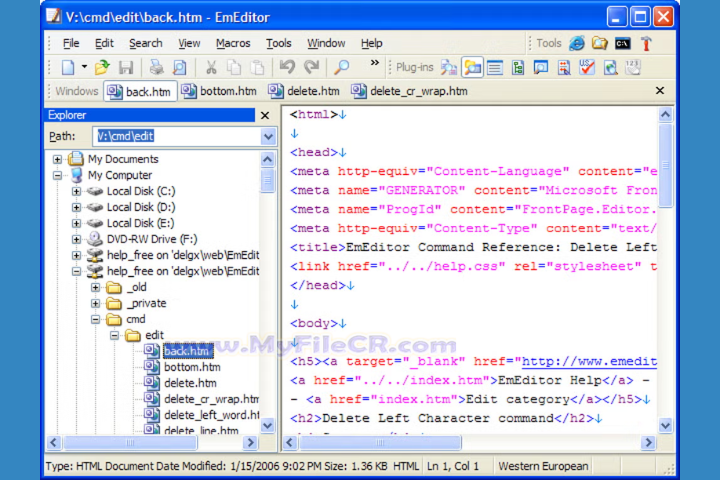Click the Undo arrow icon
This screenshot has width=720, height=480.
[287, 67]
